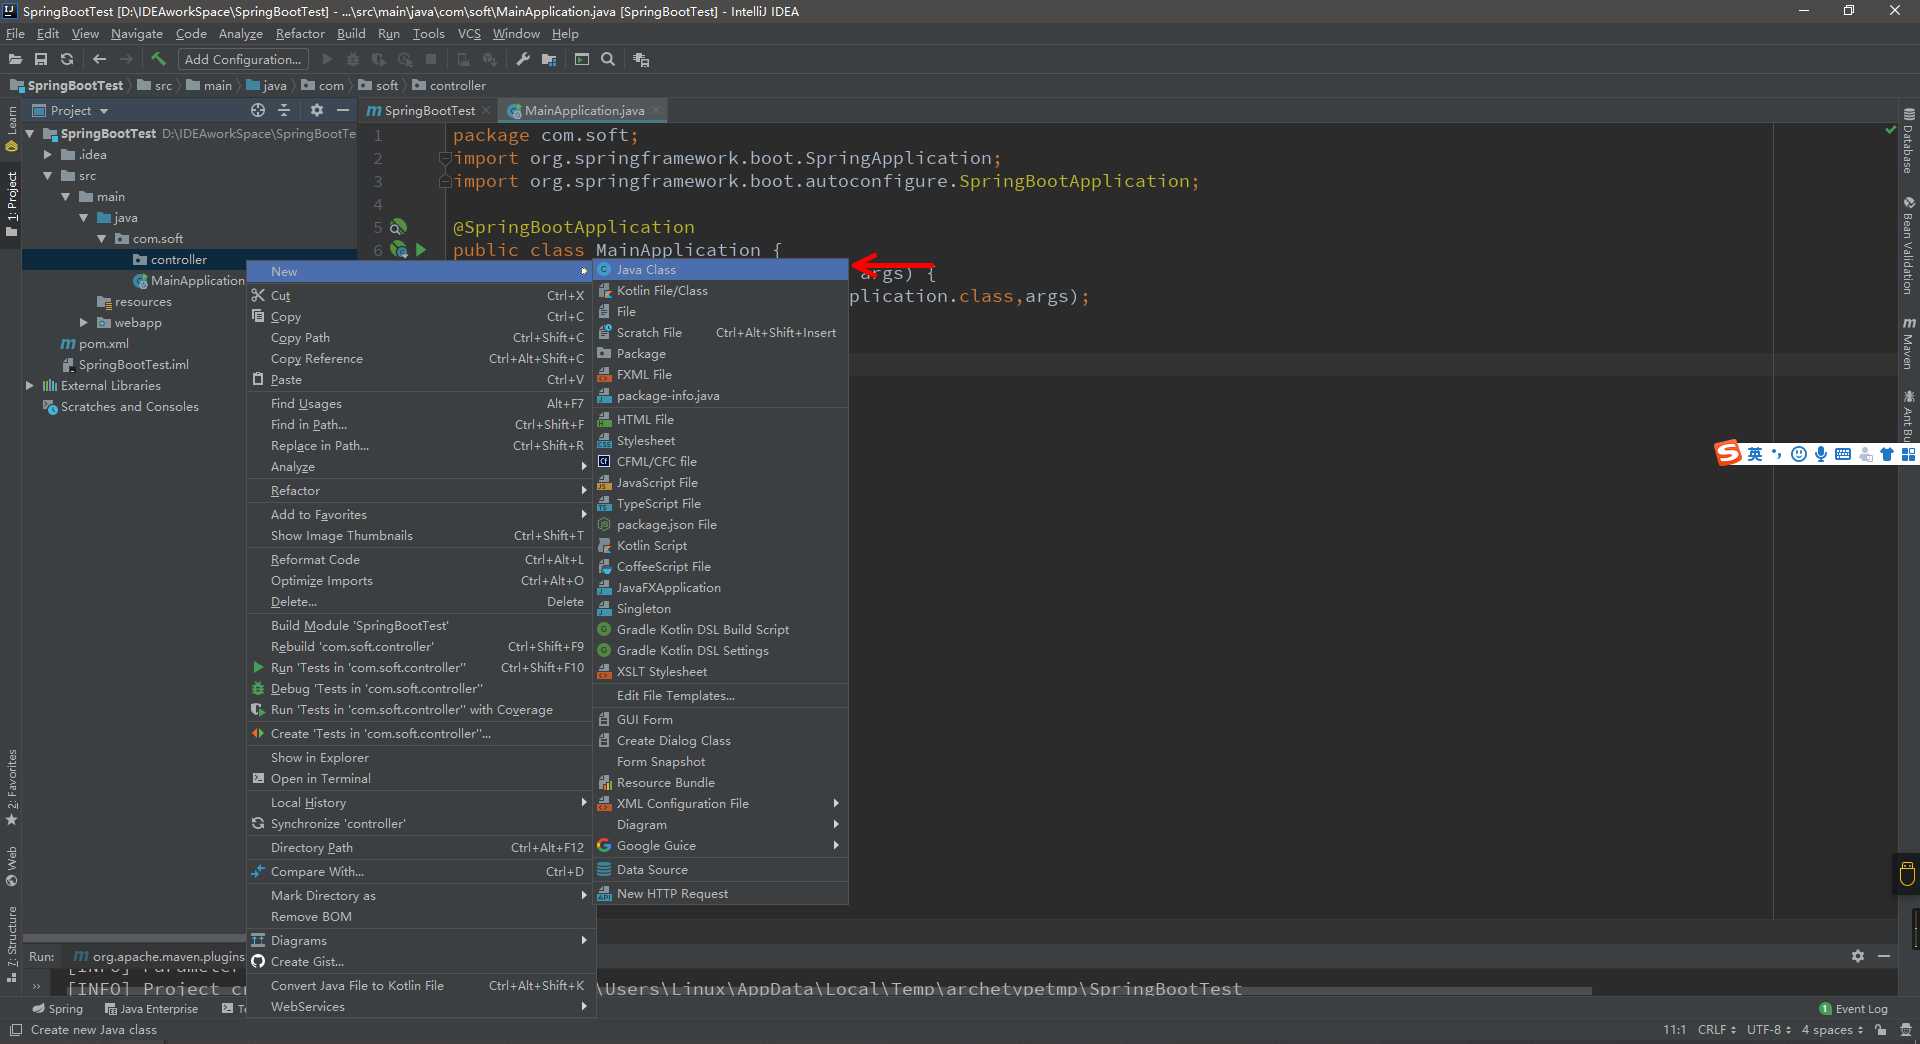Expand the webapp folder
1920x1044 pixels.
click(83, 322)
